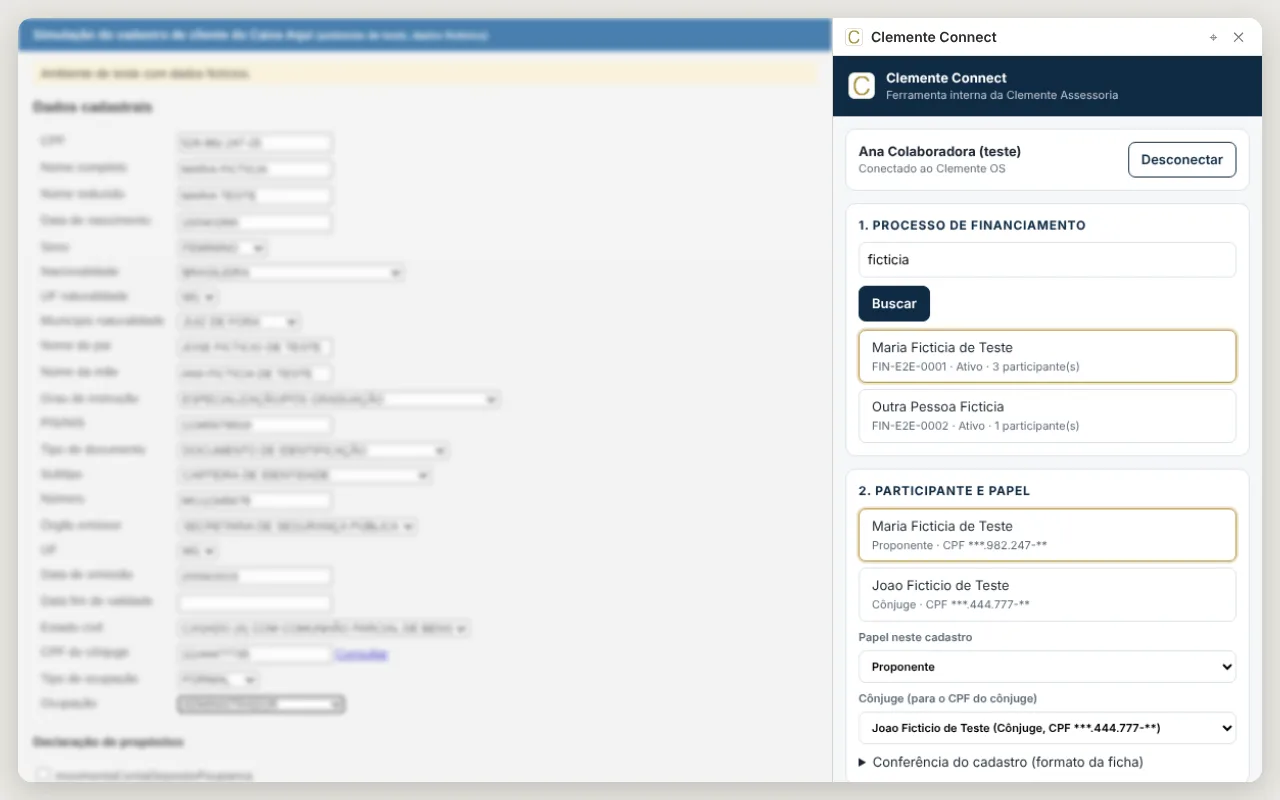Click the Clemente Connect logo in the dark header
Screen dimensions: 1280x800
(861, 86)
